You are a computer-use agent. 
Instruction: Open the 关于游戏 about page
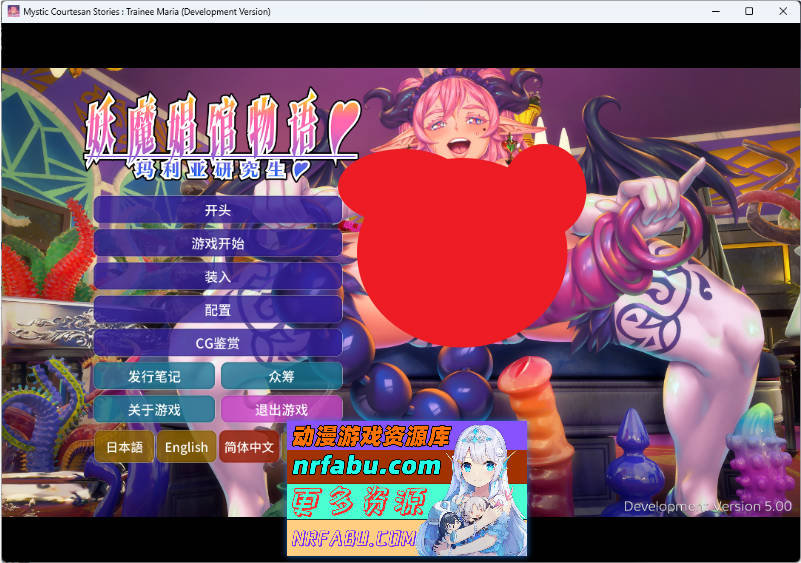(154, 409)
